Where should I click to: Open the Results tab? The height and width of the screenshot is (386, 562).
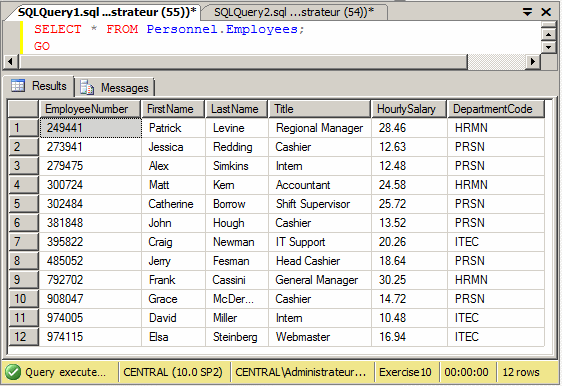coord(39,86)
